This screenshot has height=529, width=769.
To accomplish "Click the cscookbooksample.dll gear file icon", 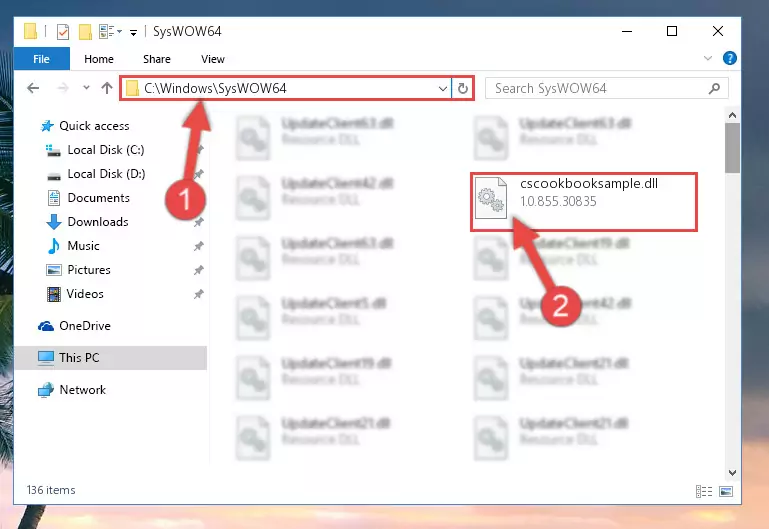I will tap(491, 198).
